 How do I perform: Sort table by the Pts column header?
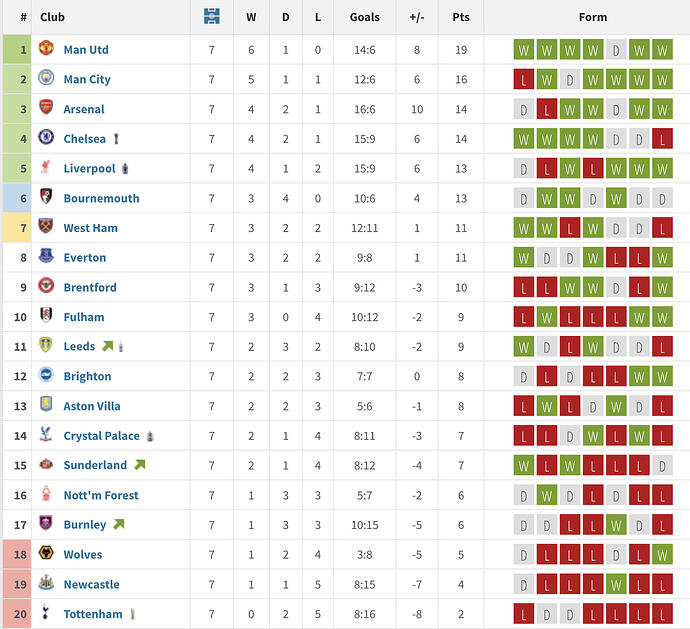tap(460, 17)
